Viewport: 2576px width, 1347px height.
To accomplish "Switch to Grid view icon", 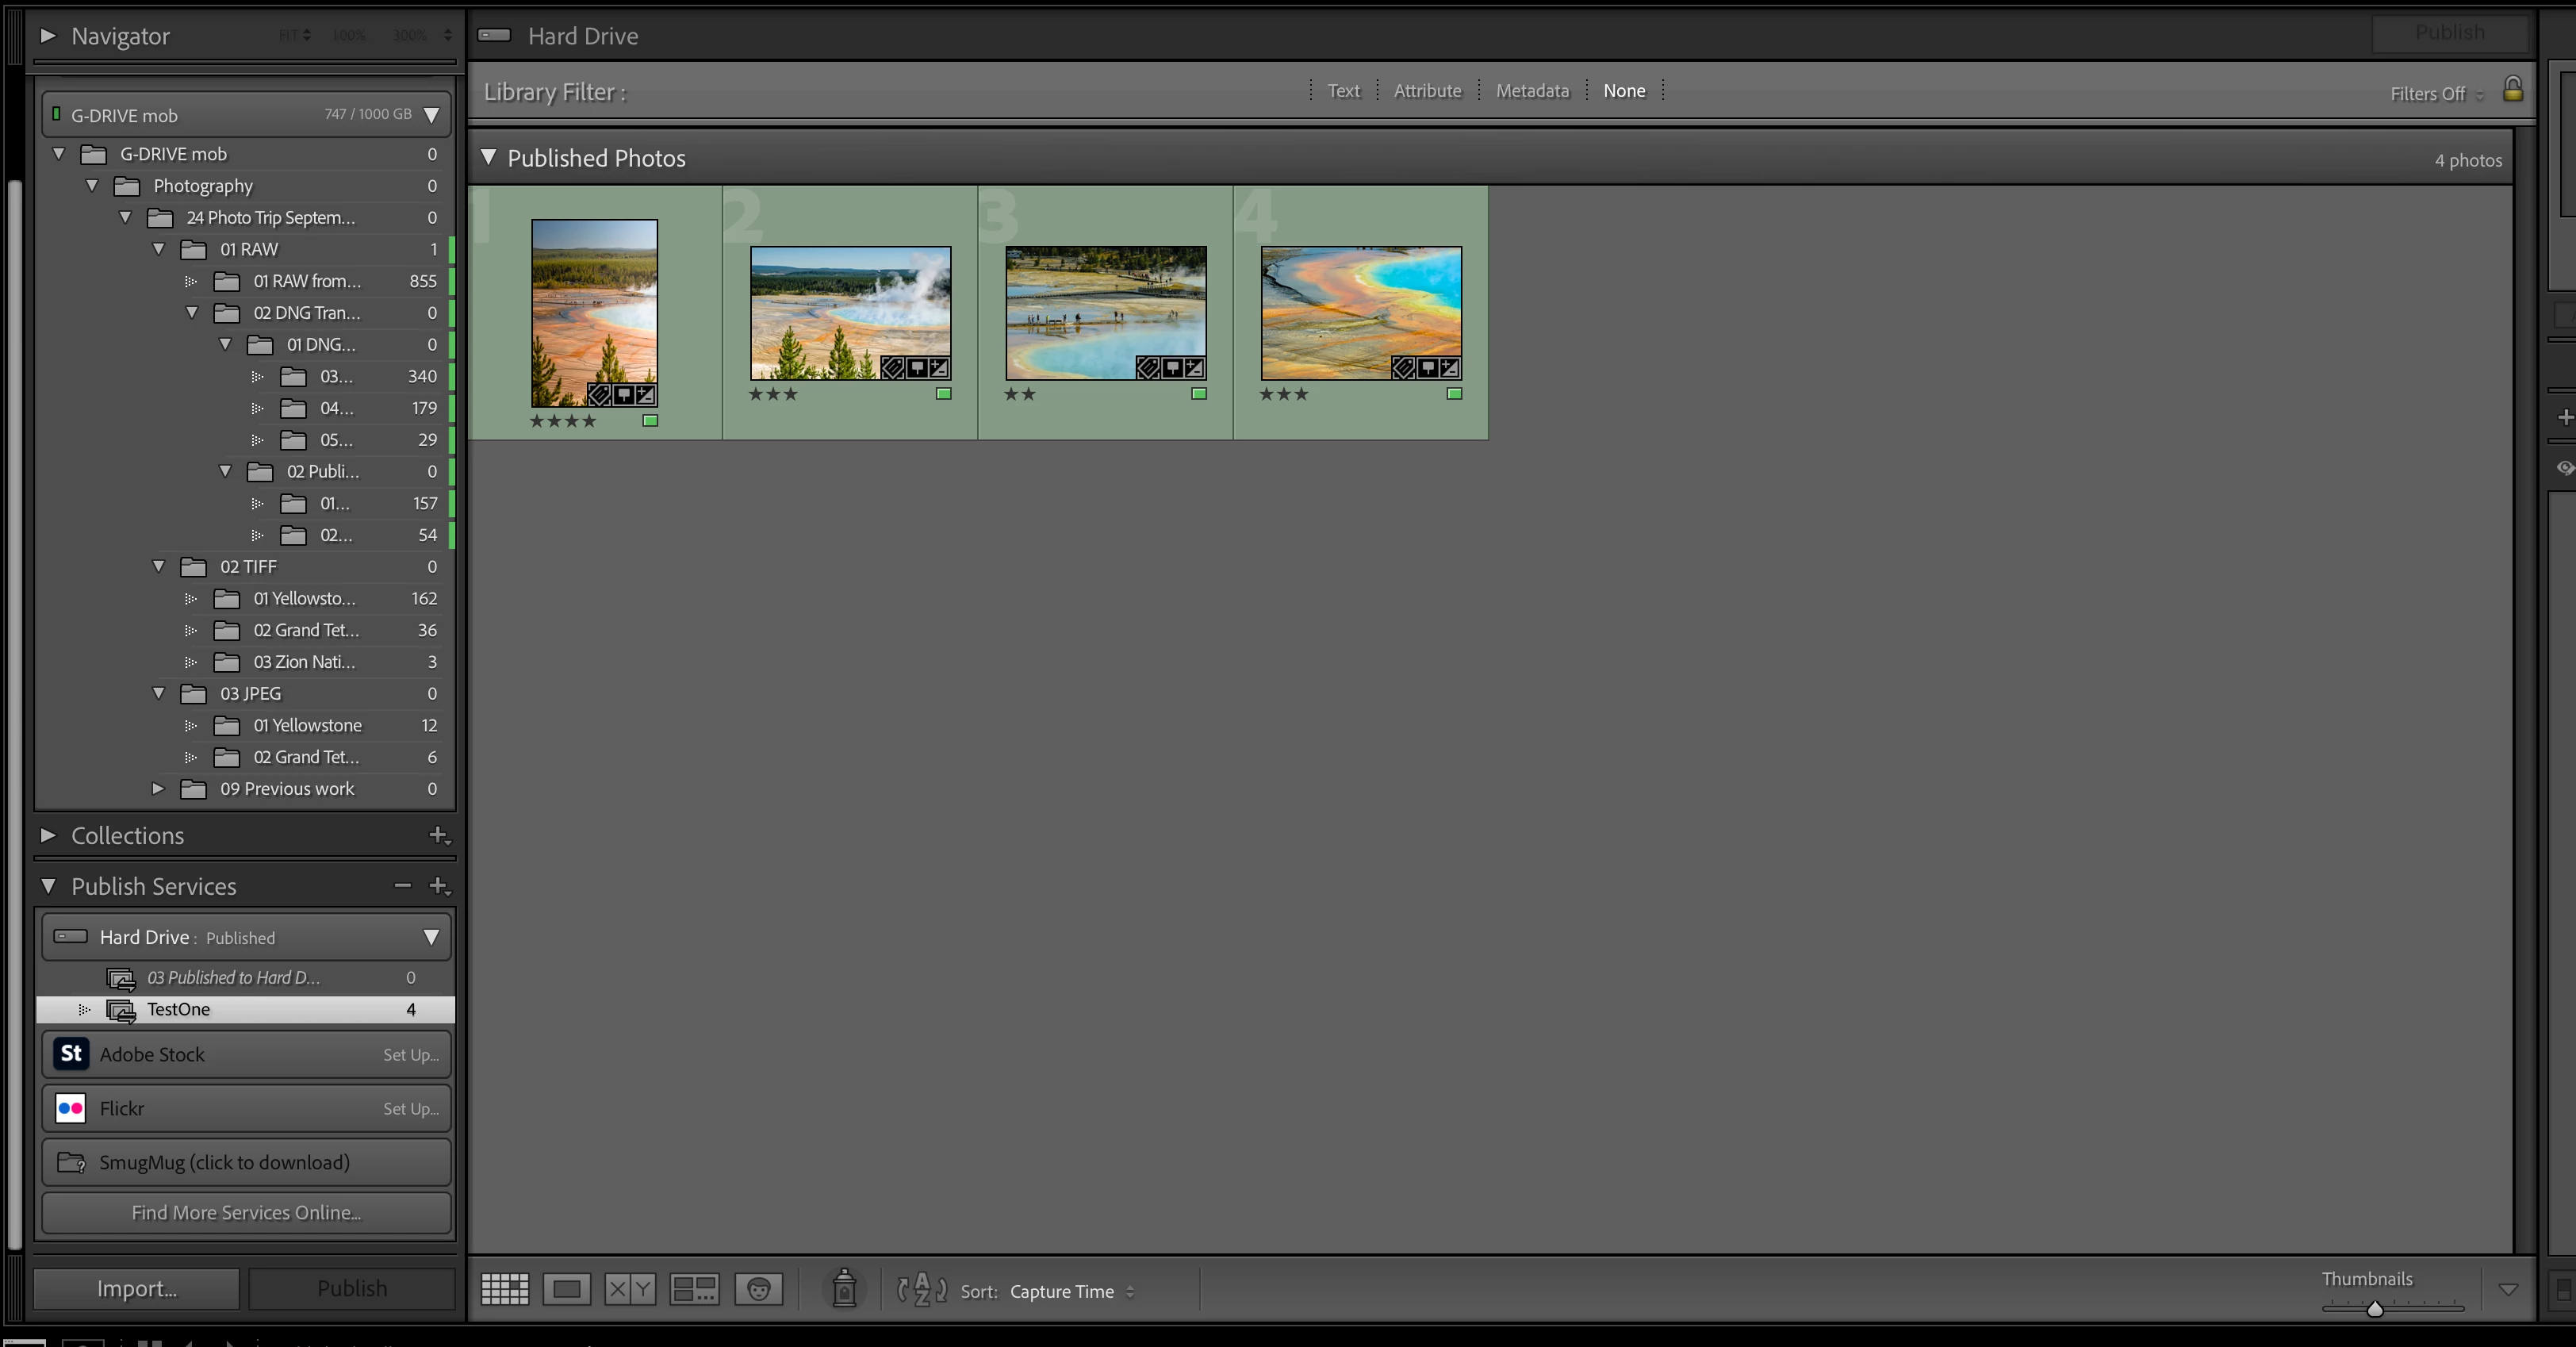I will coord(504,1289).
